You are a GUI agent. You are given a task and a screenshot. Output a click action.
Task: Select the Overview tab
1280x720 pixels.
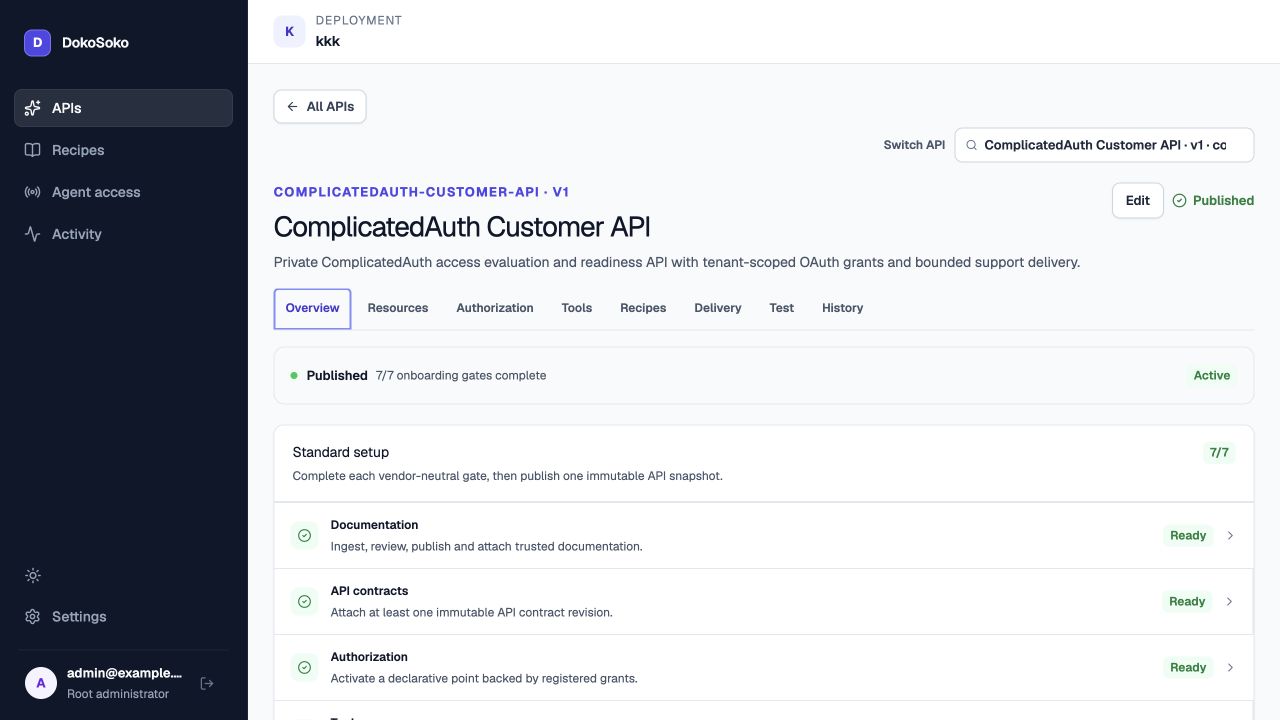pos(312,308)
